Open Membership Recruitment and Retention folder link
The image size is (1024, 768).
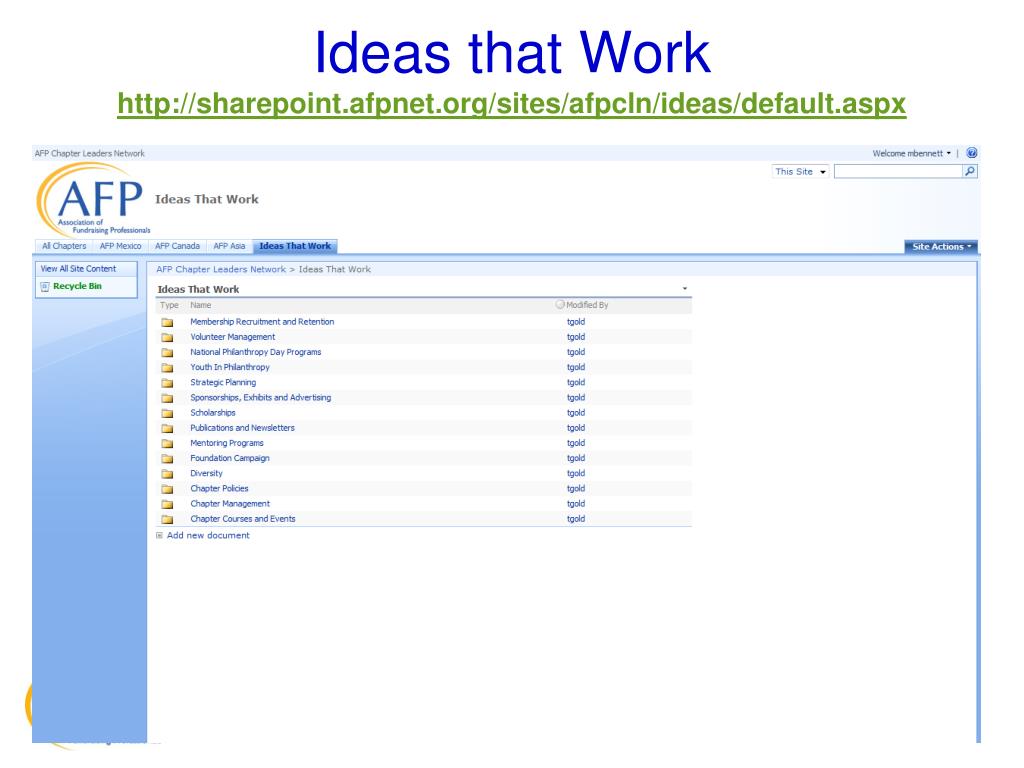(x=262, y=322)
